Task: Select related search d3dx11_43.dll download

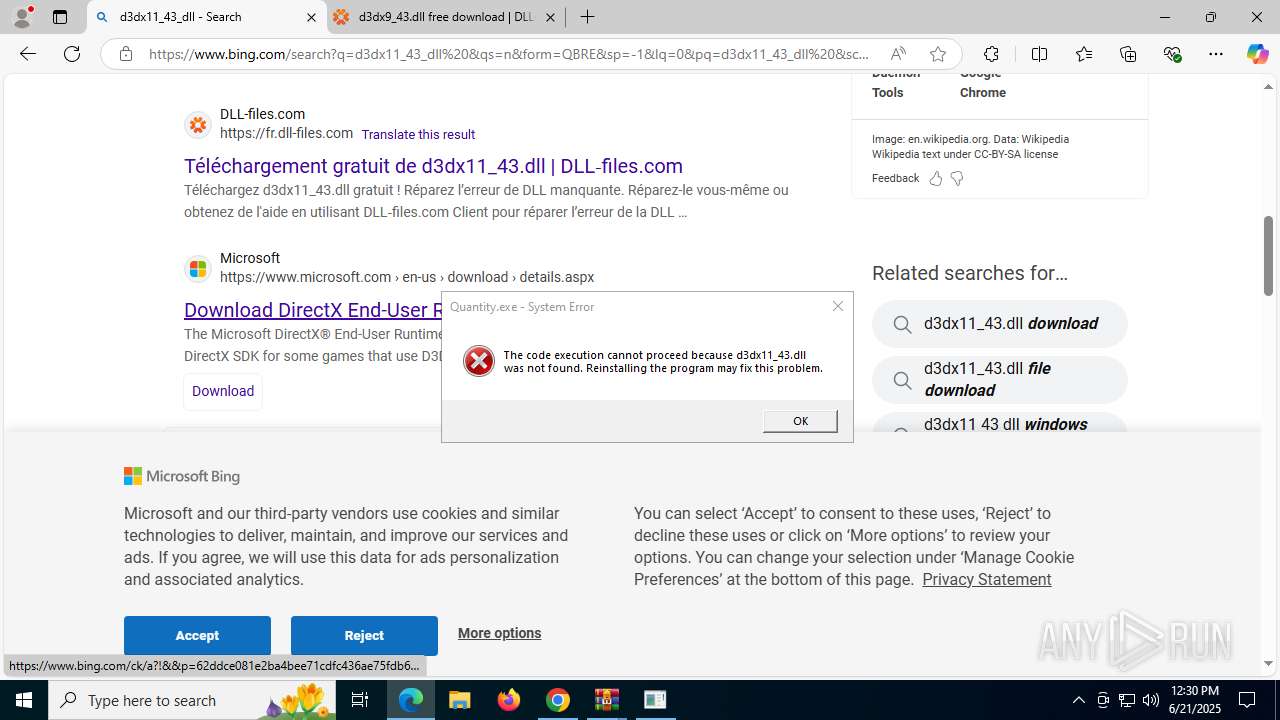Action: tap(1000, 324)
